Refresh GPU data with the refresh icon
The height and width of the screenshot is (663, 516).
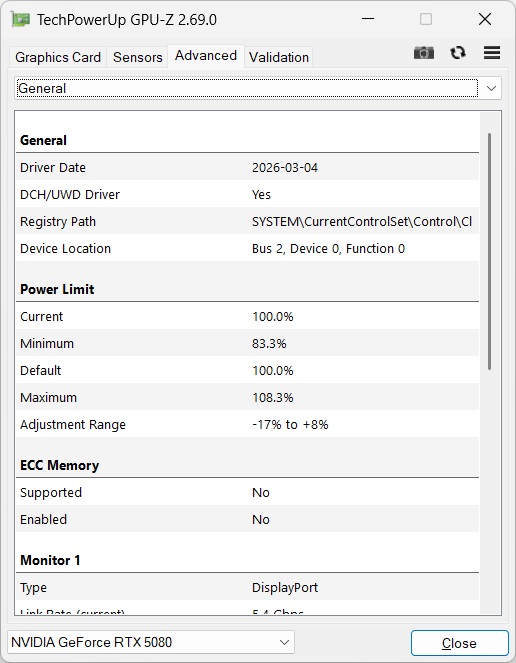458,53
